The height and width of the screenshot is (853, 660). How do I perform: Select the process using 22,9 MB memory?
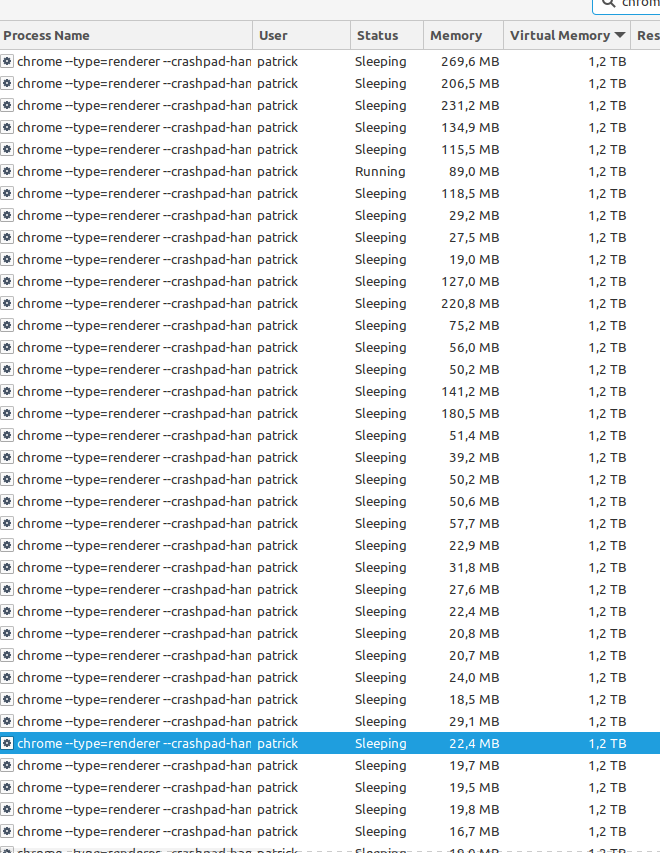point(330,546)
